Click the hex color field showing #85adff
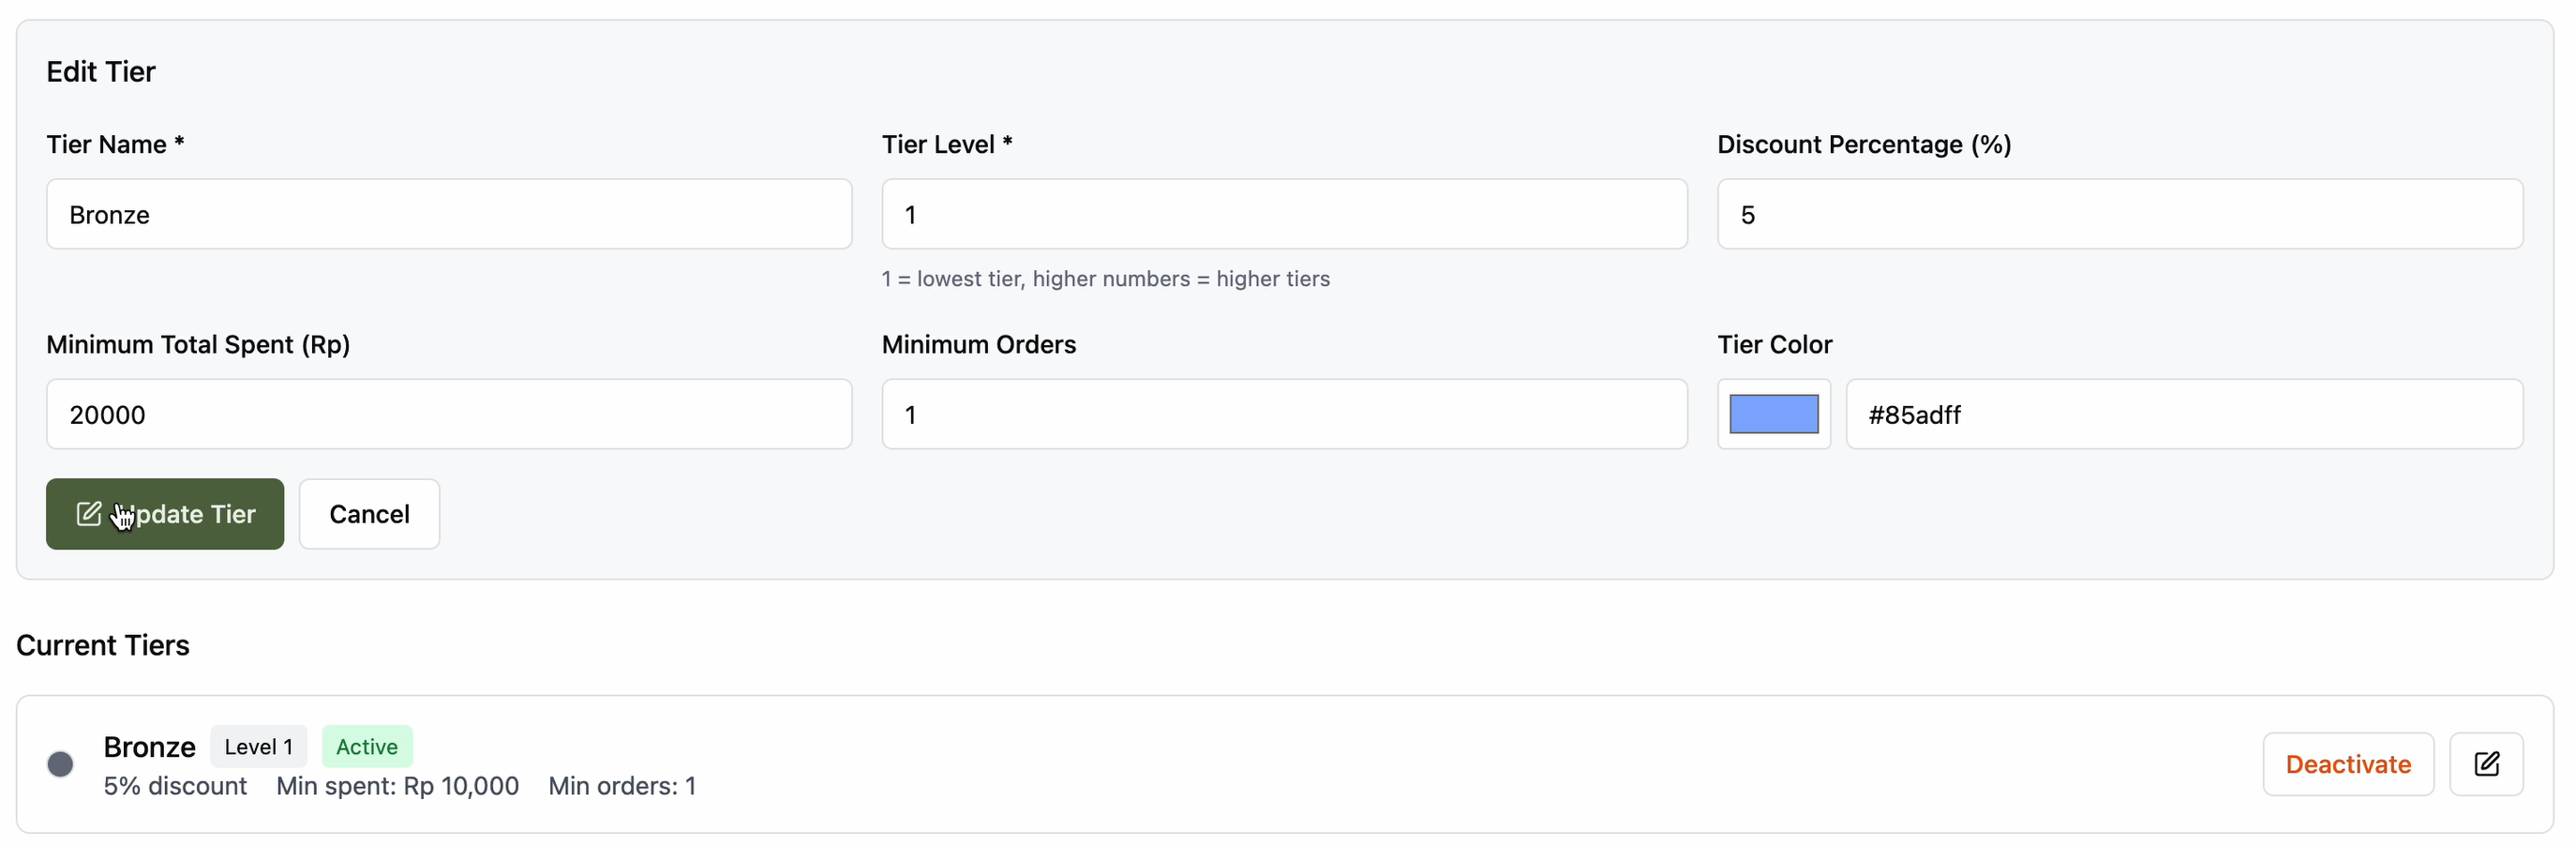The width and height of the screenshot is (2576, 845). pos(2183,415)
